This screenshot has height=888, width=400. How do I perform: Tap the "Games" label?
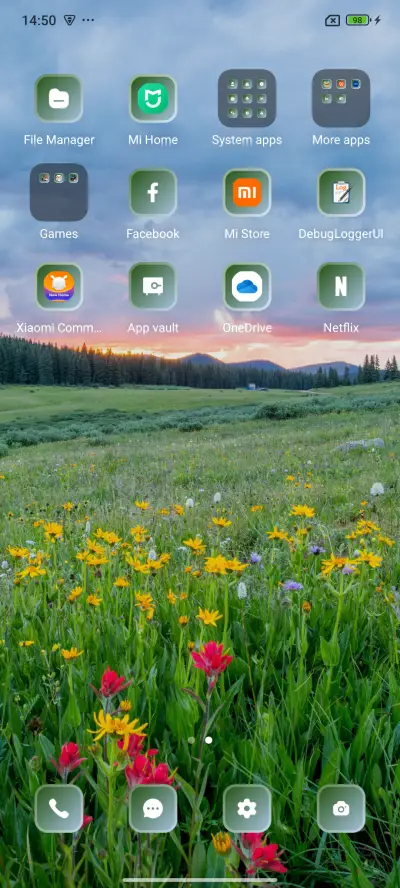[59, 234]
